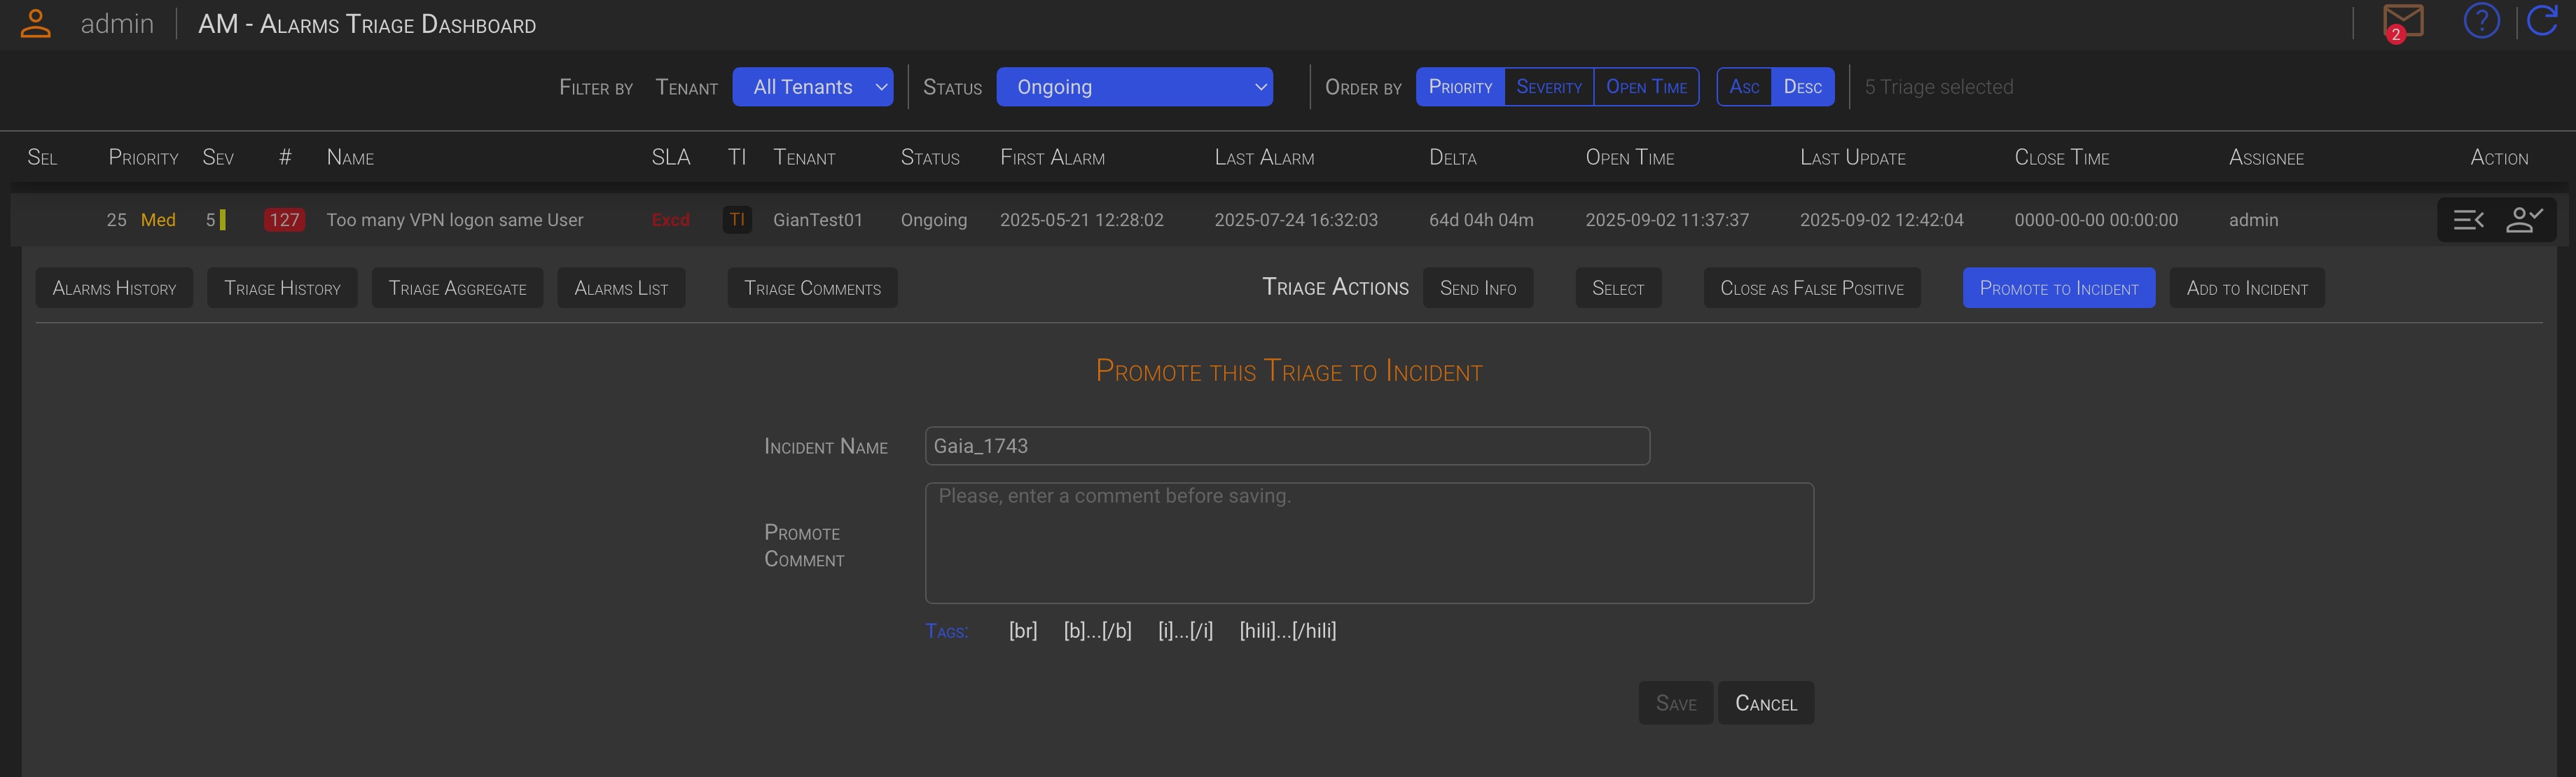Open the mail notifications envelope icon
The height and width of the screenshot is (777, 2576).
click(2402, 22)
